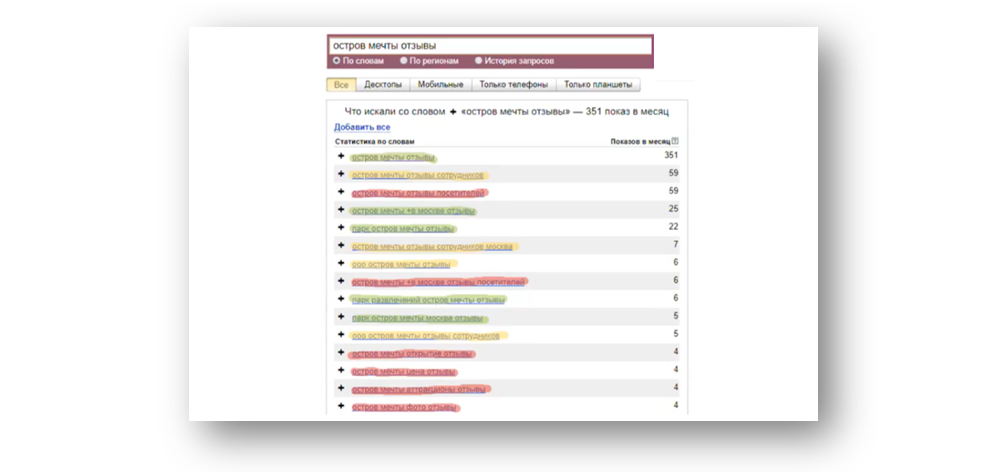The image size is (996, 472).
Task: Open the 'остров мечты отзывы' keyword link
Action: (x=393, y=158)
